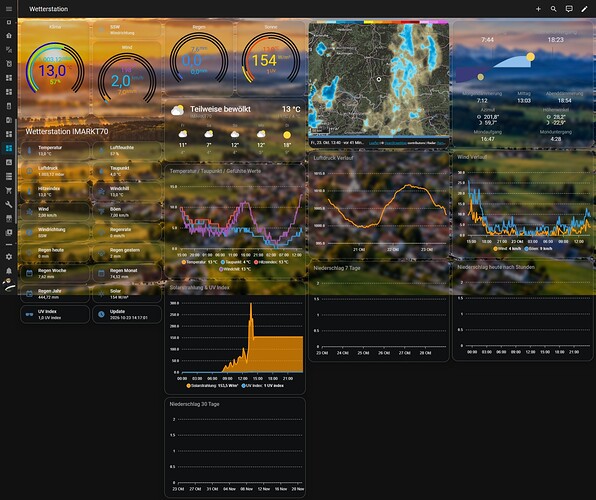Click the calendar icon of Regen Woche card

click(29, 273)
